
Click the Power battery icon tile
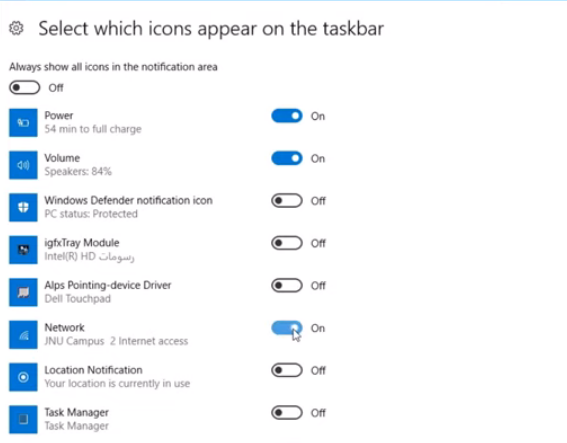23,123
